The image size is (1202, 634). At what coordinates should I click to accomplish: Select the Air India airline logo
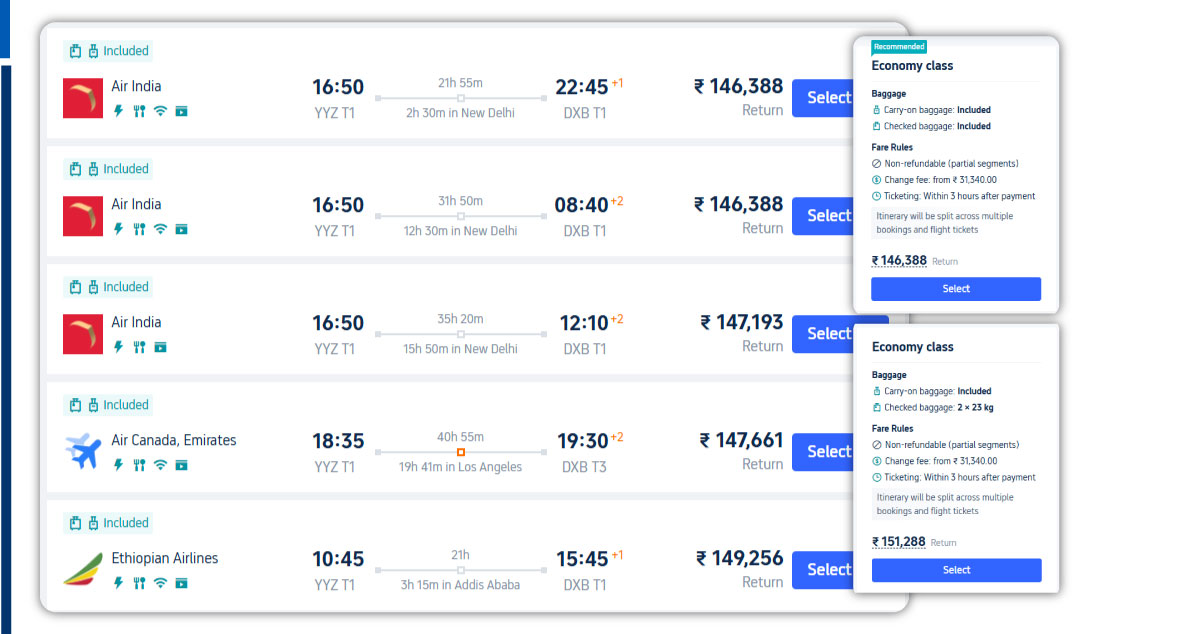pos(83,98)
